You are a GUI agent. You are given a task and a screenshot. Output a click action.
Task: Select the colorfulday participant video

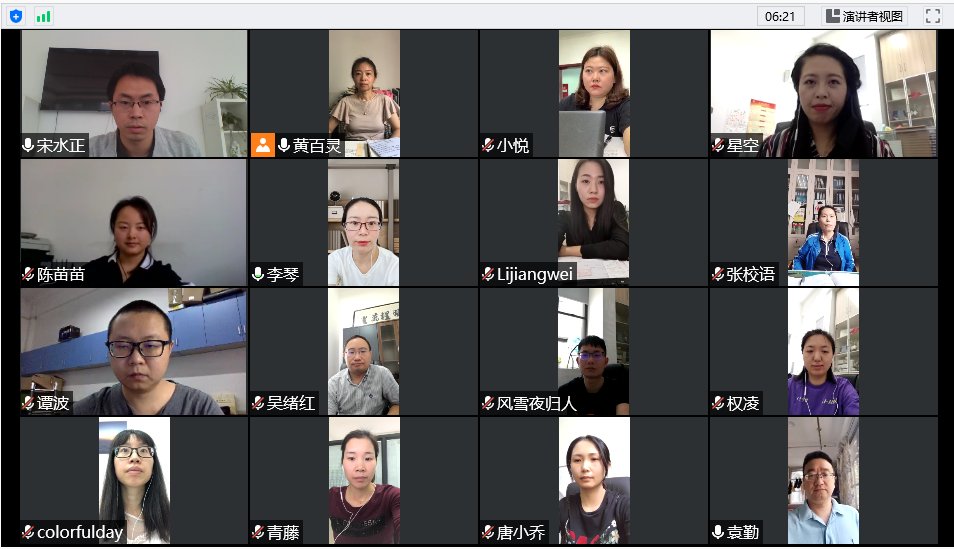[x=134, y=481]
